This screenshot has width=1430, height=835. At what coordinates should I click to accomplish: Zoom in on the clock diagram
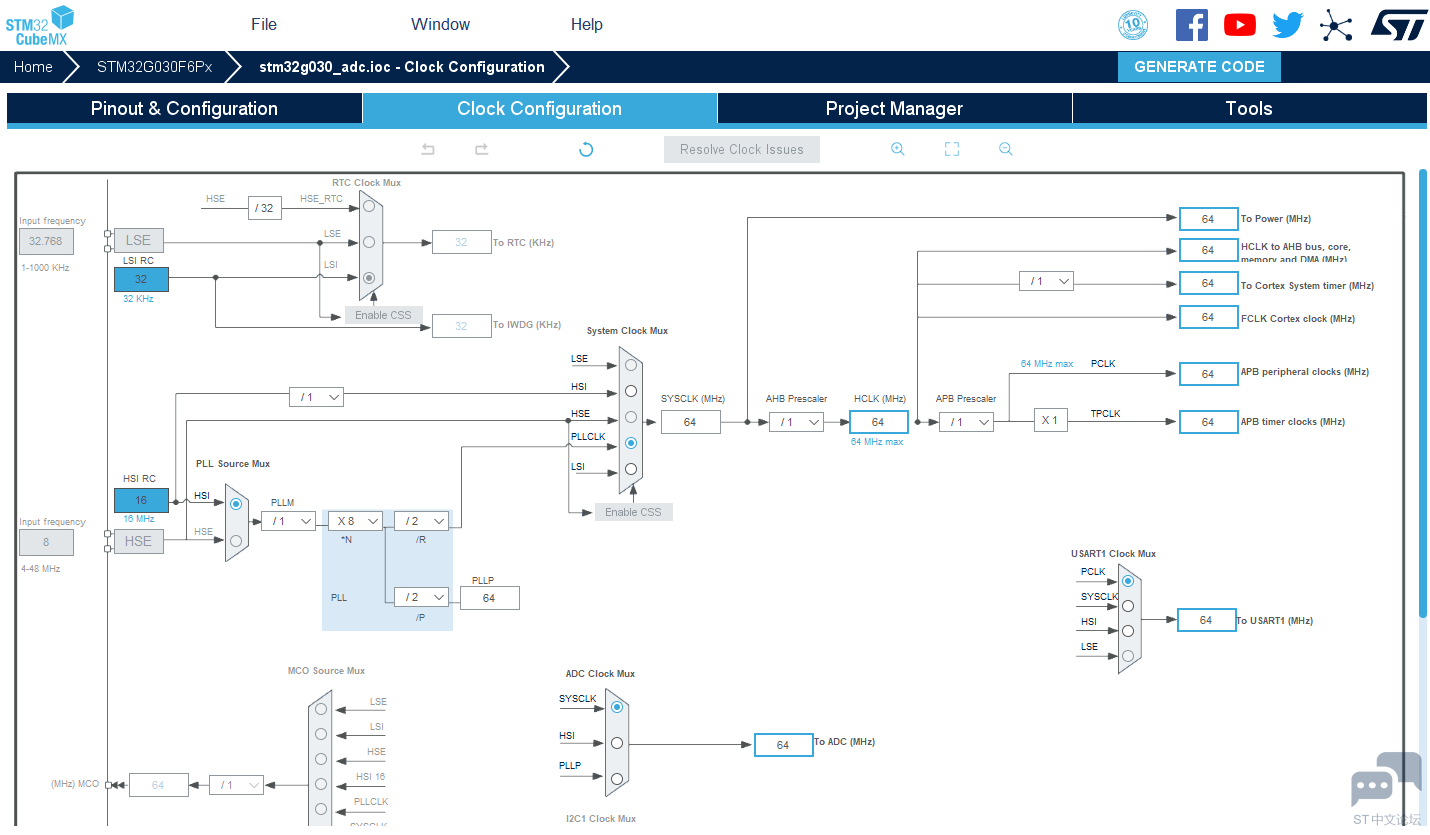pos(898,149)
